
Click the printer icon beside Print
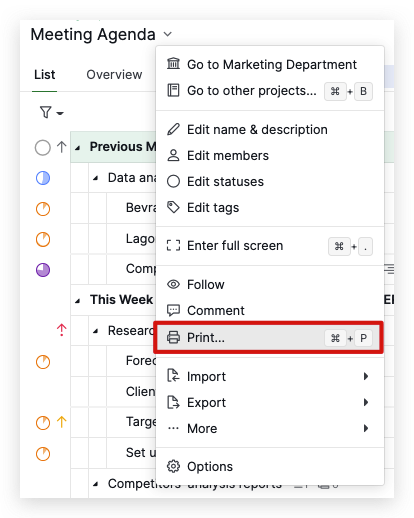pos(173,337)
